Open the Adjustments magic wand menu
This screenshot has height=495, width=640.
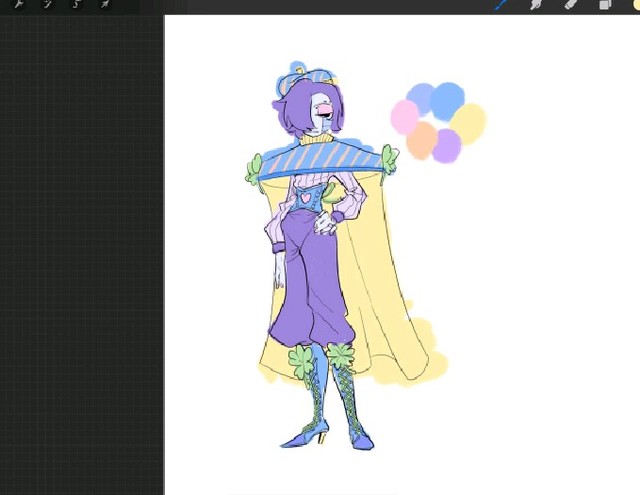(47, 5)
